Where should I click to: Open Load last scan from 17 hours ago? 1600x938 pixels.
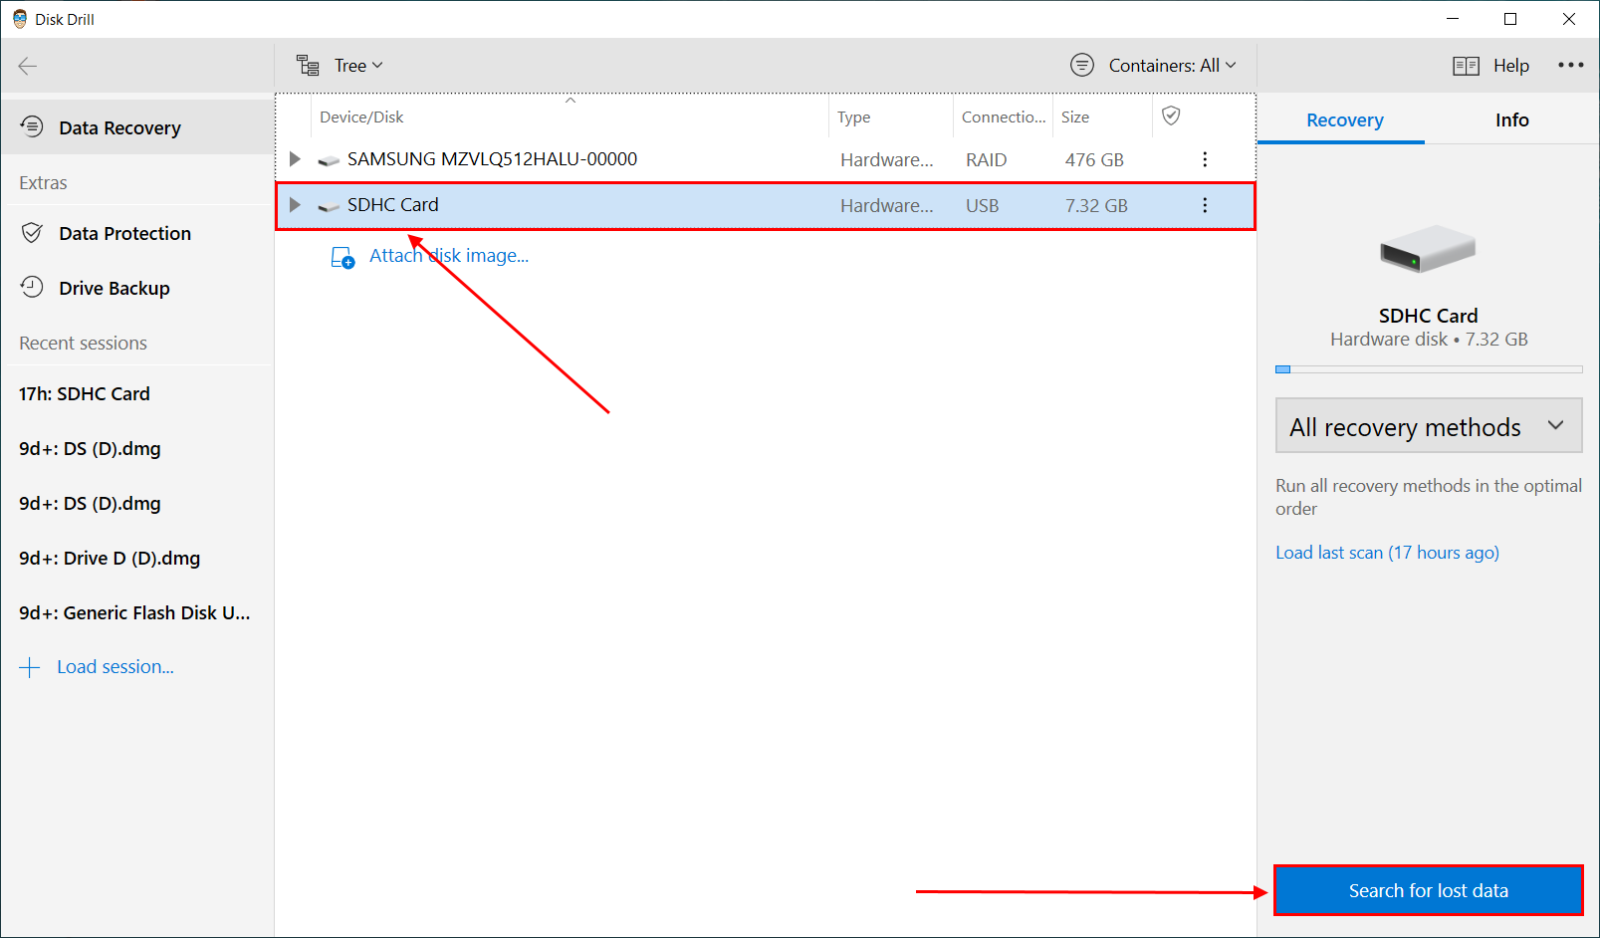[1387, 552]
